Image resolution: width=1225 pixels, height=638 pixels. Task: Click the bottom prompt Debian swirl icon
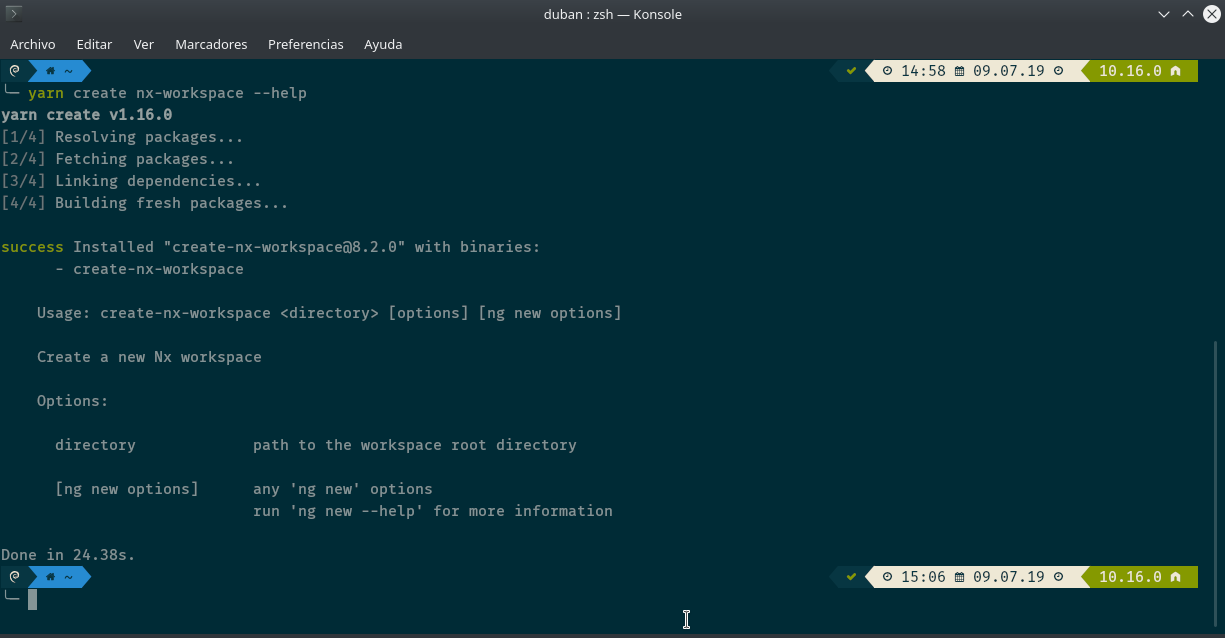pyautogui.click(x=14, y=577)
